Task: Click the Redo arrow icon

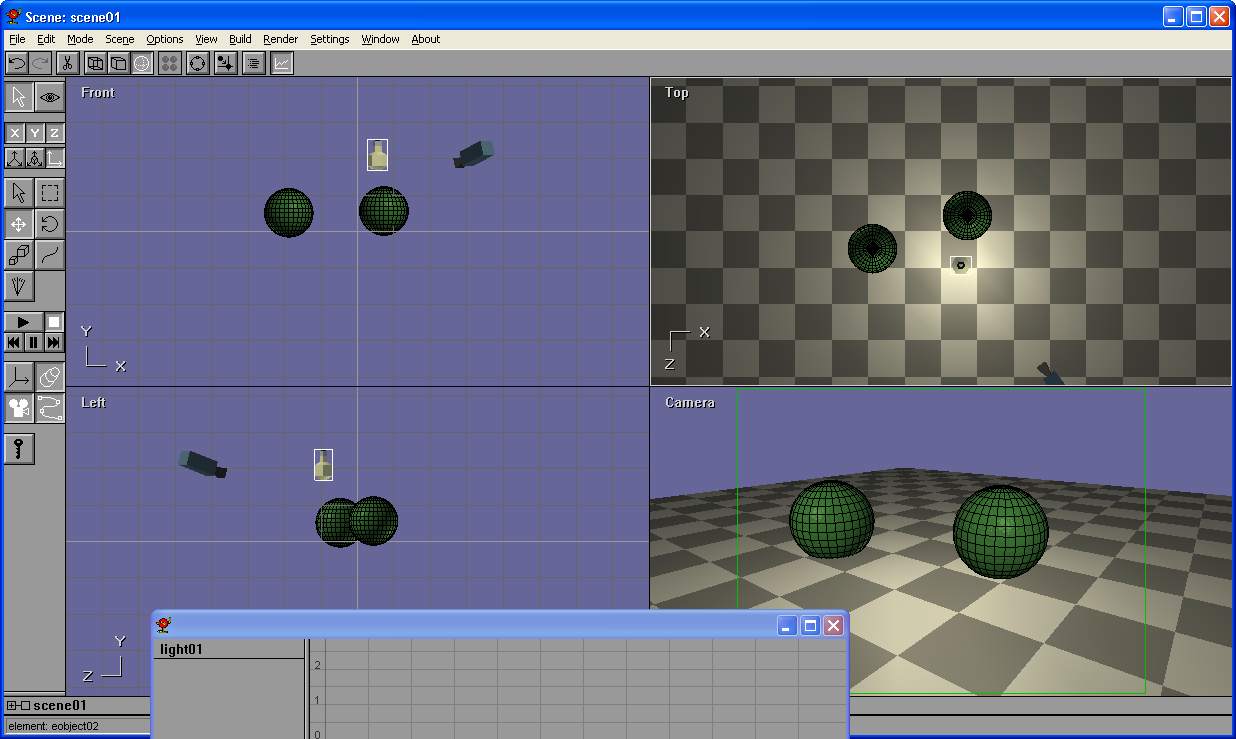Action: click(x=40, y=63)
